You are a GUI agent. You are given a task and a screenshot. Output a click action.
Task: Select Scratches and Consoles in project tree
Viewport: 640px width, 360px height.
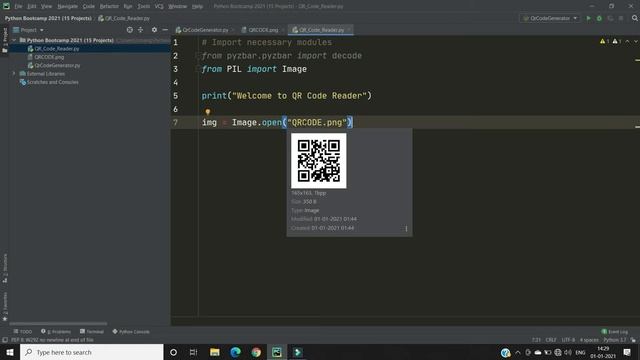(52, 82)
